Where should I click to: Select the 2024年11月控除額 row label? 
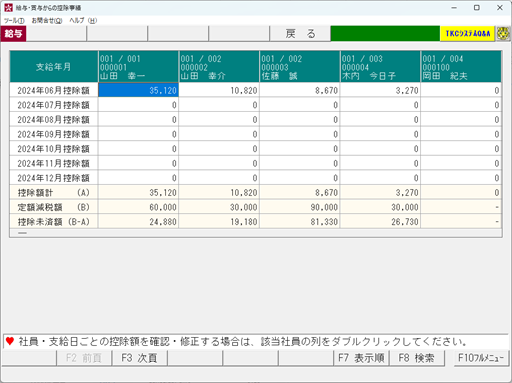(x=54, y=163)
